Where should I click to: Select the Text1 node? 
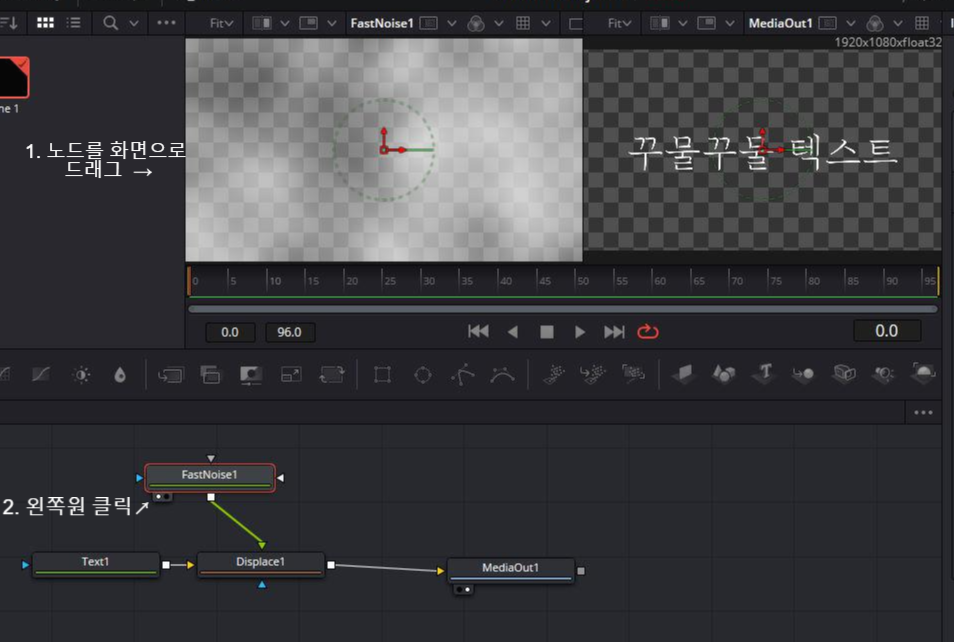pyautogui.click(x=96, y=563)
